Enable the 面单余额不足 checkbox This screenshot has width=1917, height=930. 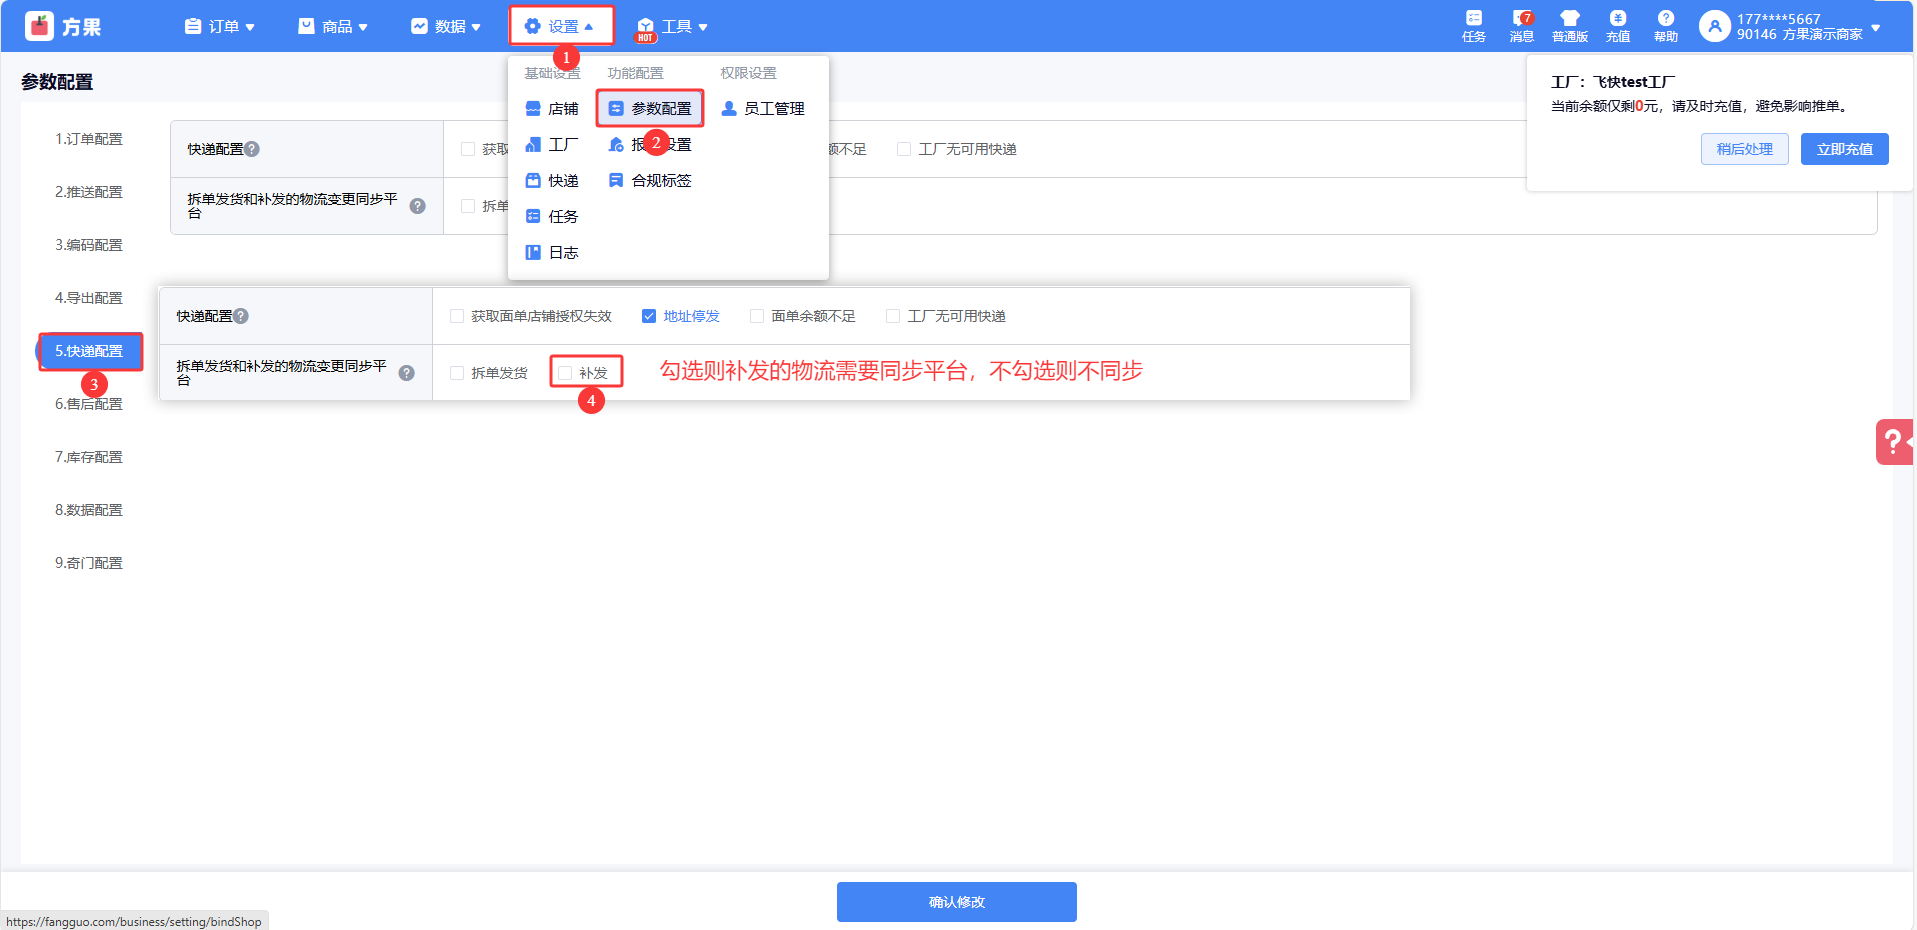pos(757,316)
